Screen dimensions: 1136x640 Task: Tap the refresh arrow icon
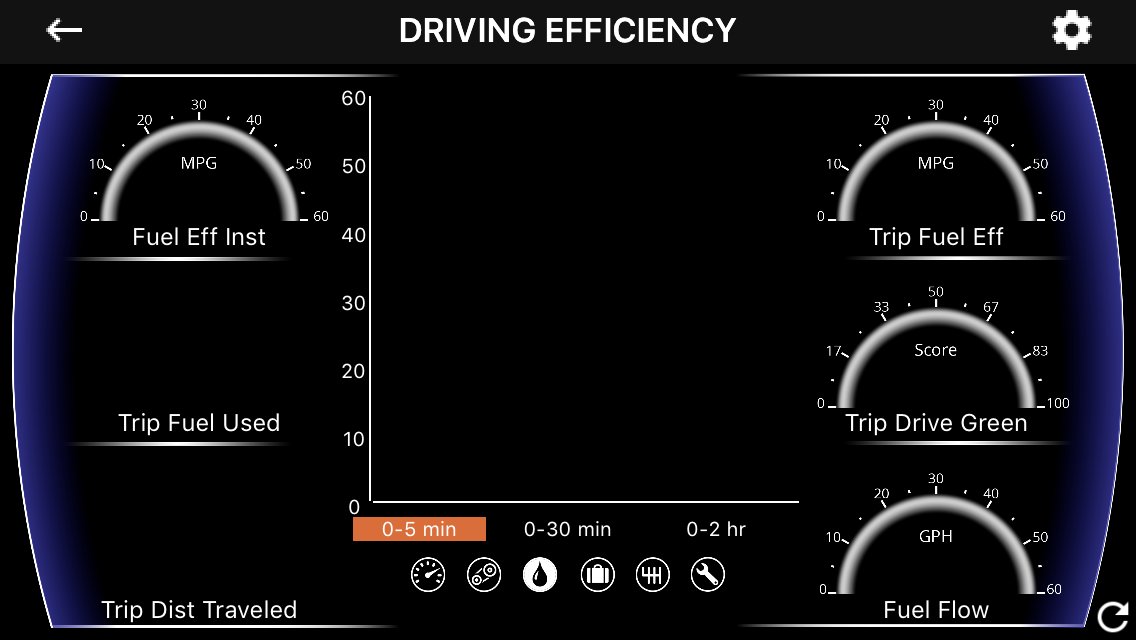tap(1113, 617)
